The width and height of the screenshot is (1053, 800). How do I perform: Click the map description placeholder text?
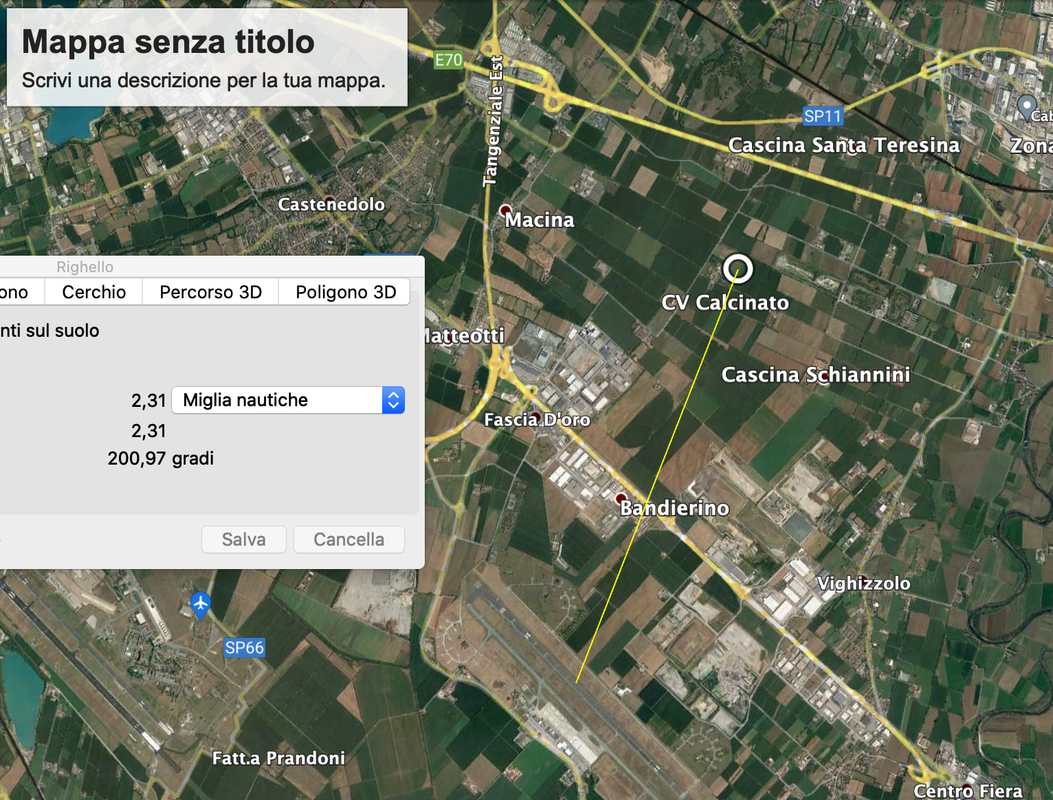tap(203, 81)
